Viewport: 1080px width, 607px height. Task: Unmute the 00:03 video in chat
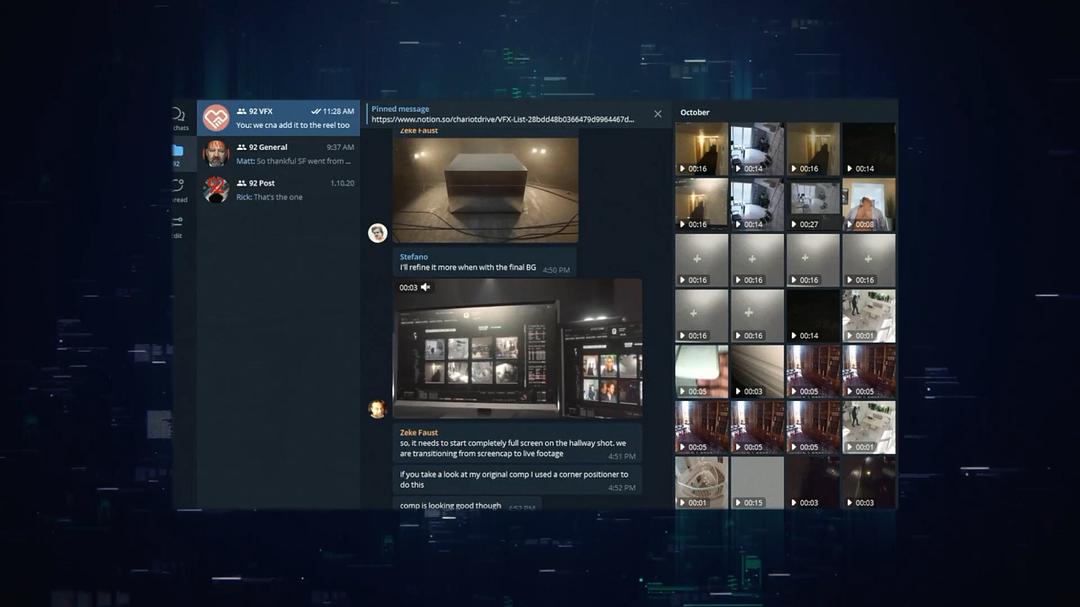pyautogui.click(x=426, y=287)
